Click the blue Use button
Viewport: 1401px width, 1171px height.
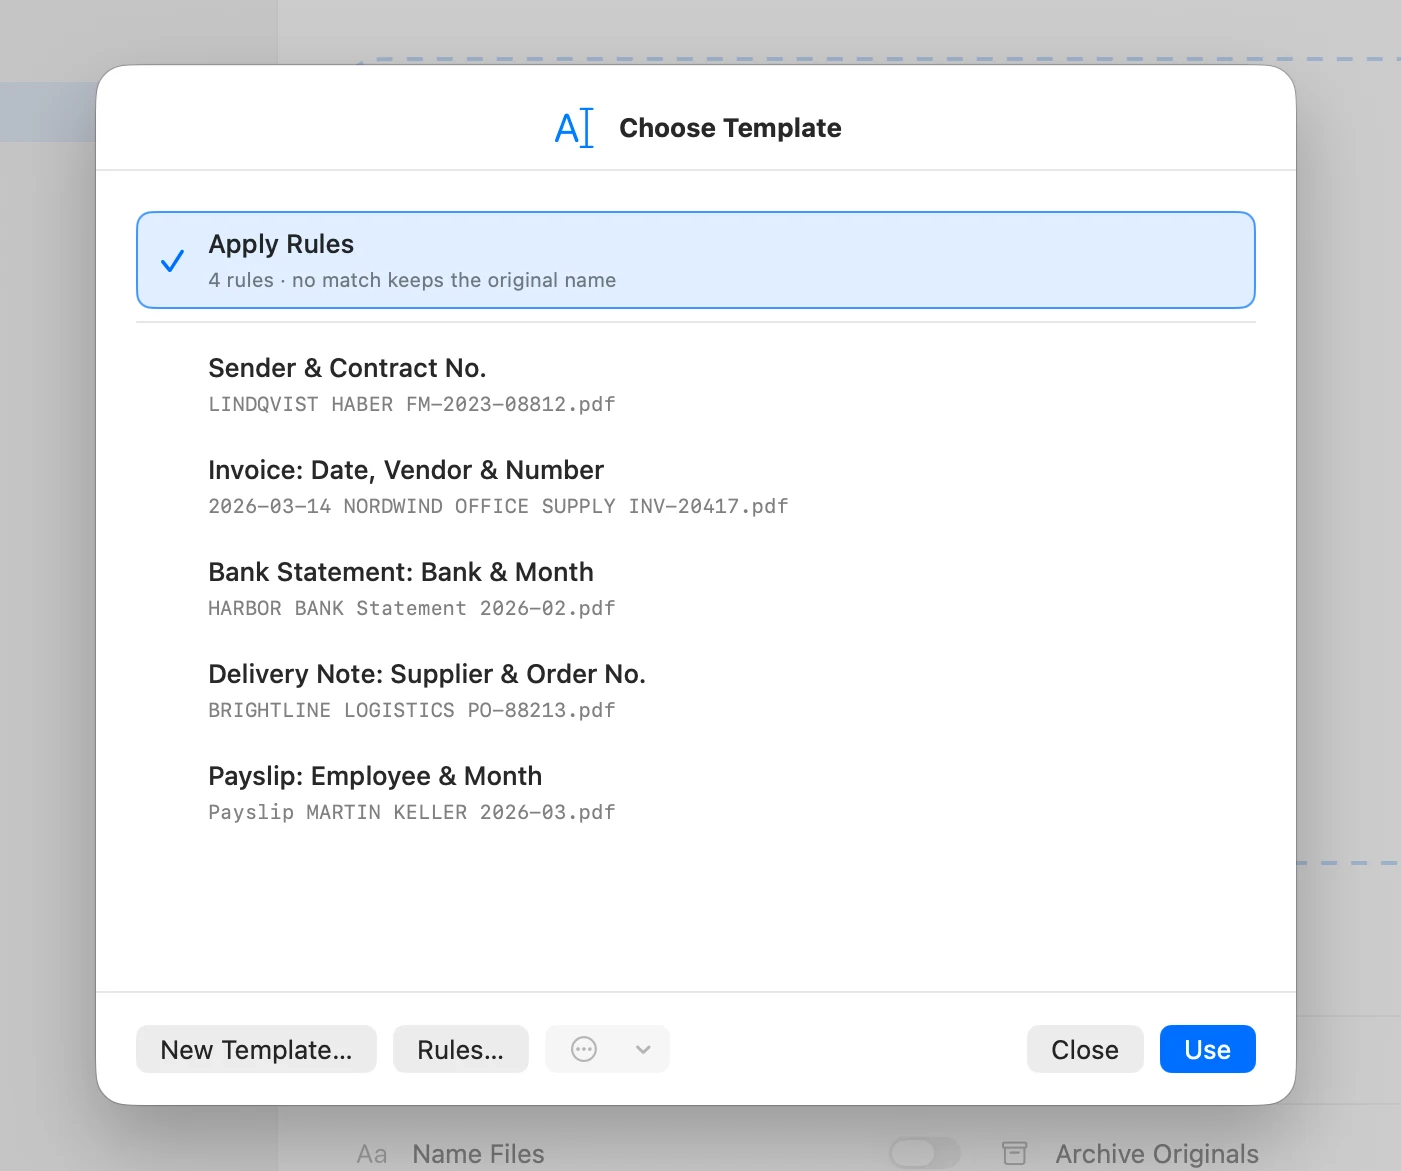coord(1207,1049)
